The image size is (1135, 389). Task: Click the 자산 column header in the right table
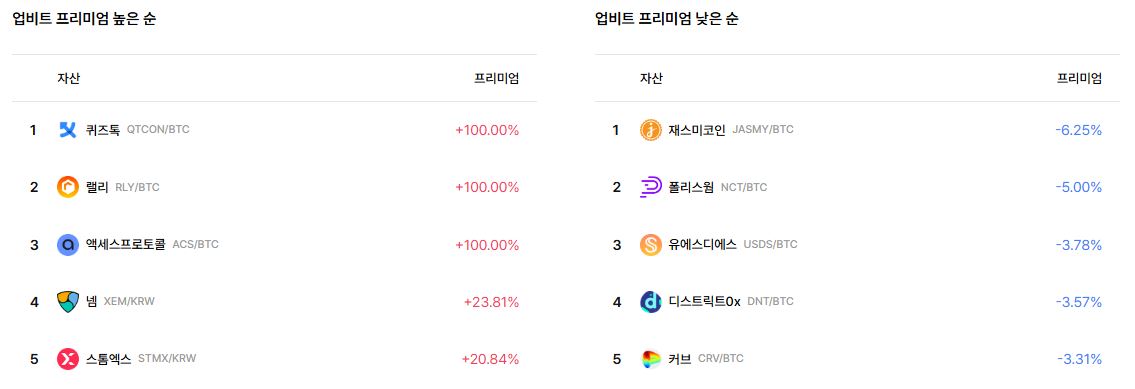click(651, 79)
